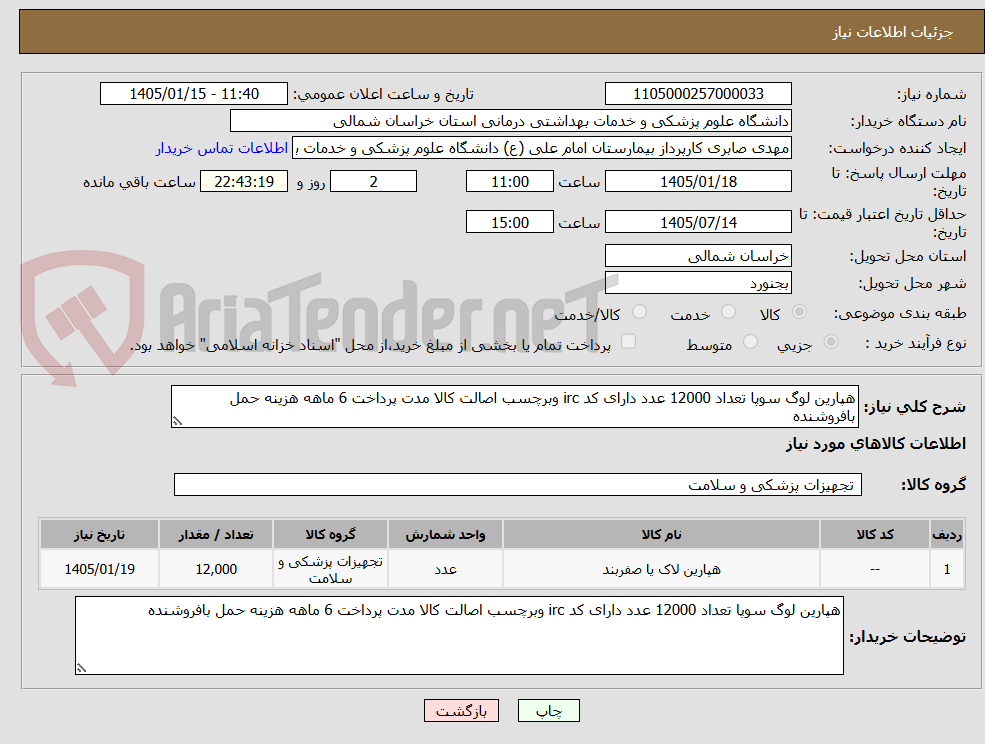Click the need number field 1105000257000033
This screenshot has width=985, height=744.
click(x=698, y=94)
